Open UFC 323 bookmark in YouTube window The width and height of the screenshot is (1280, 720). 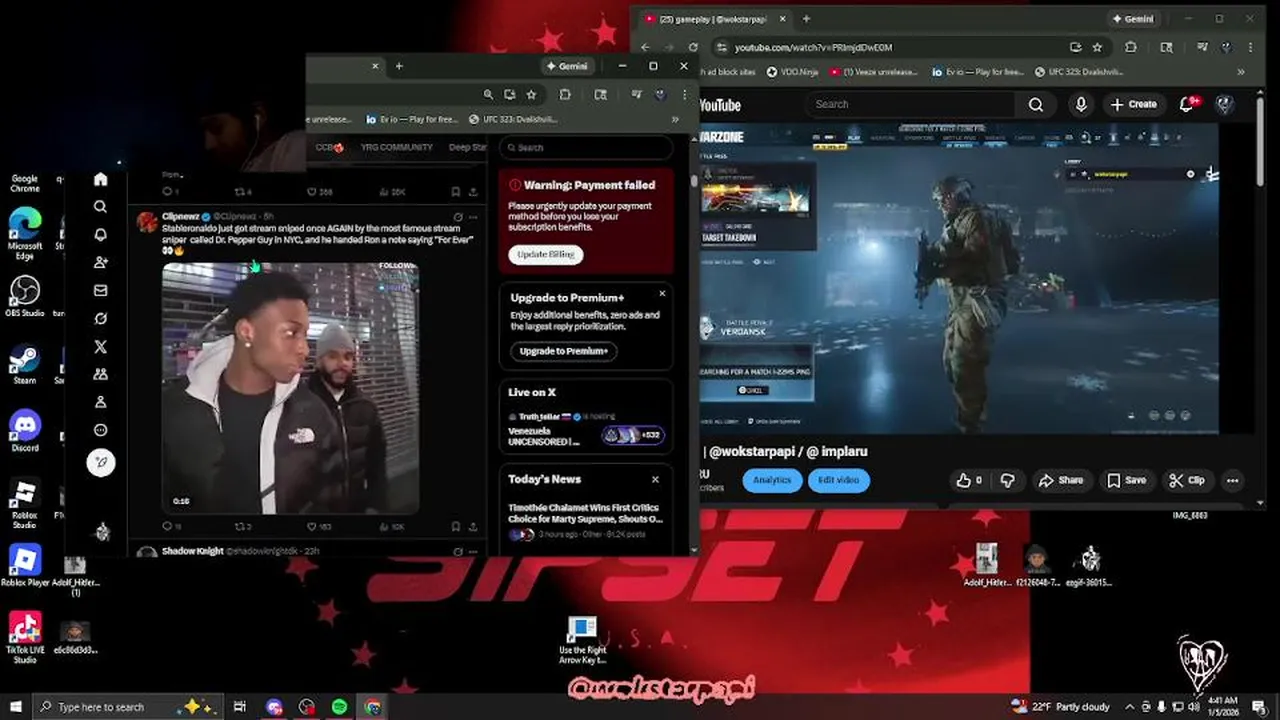[1079, 72]
